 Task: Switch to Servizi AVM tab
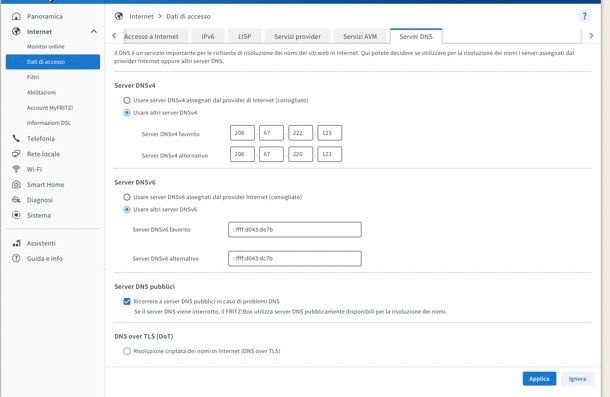(360, 36)
